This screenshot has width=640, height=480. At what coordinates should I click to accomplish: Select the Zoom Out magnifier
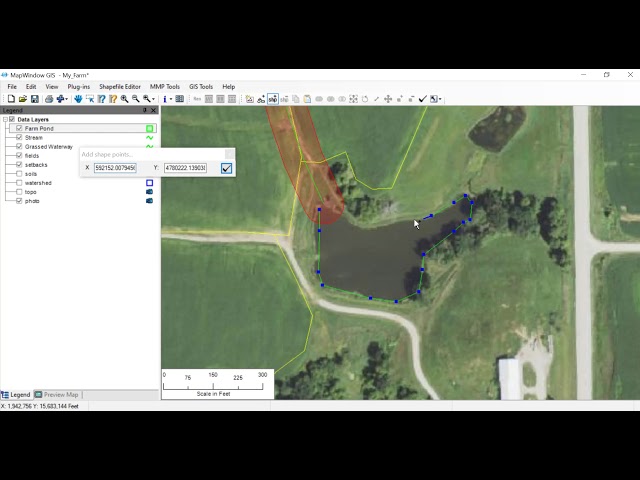136,99
